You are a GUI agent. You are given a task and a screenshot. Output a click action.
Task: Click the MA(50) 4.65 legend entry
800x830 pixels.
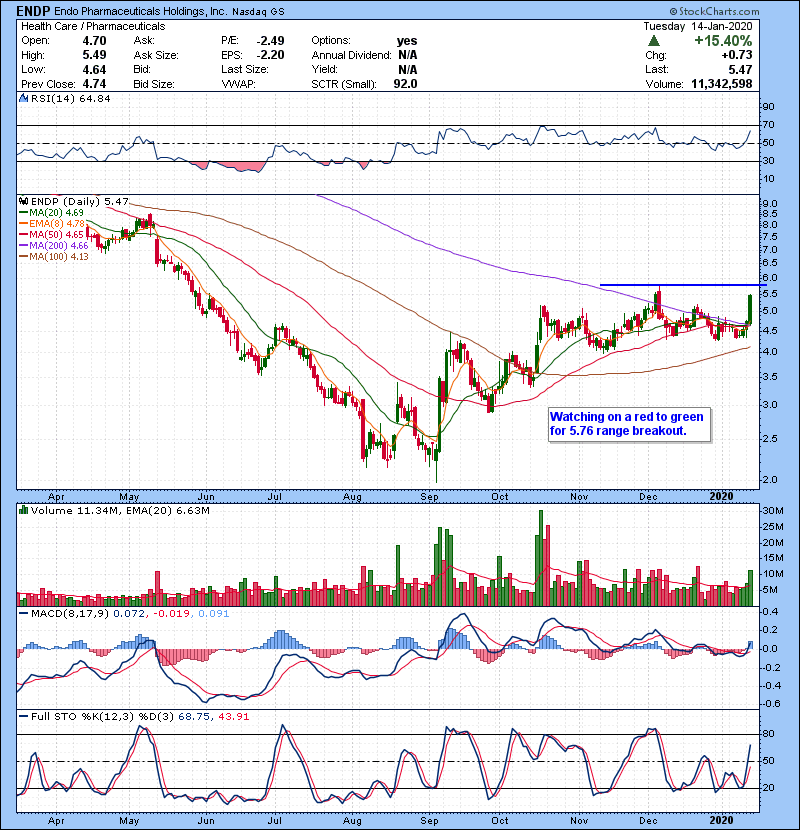(x=52, y=234)
